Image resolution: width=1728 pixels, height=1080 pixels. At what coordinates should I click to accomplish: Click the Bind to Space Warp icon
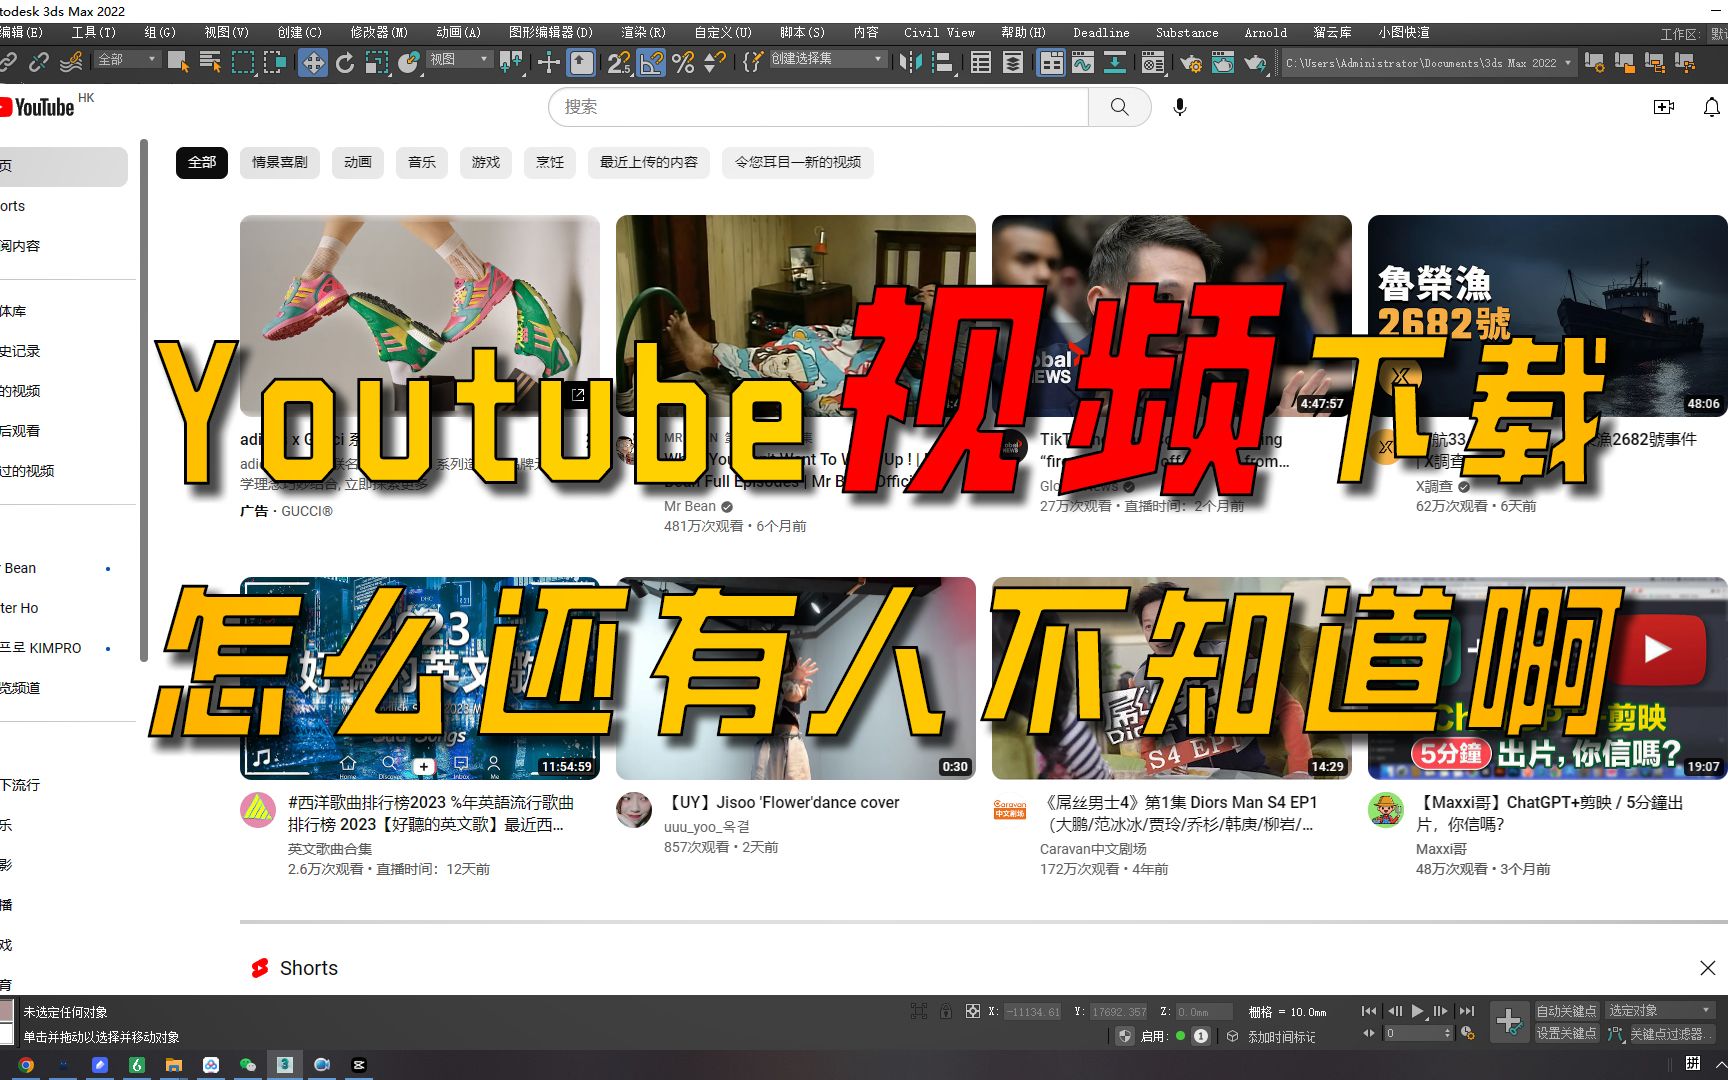click(x=71, y=62)
